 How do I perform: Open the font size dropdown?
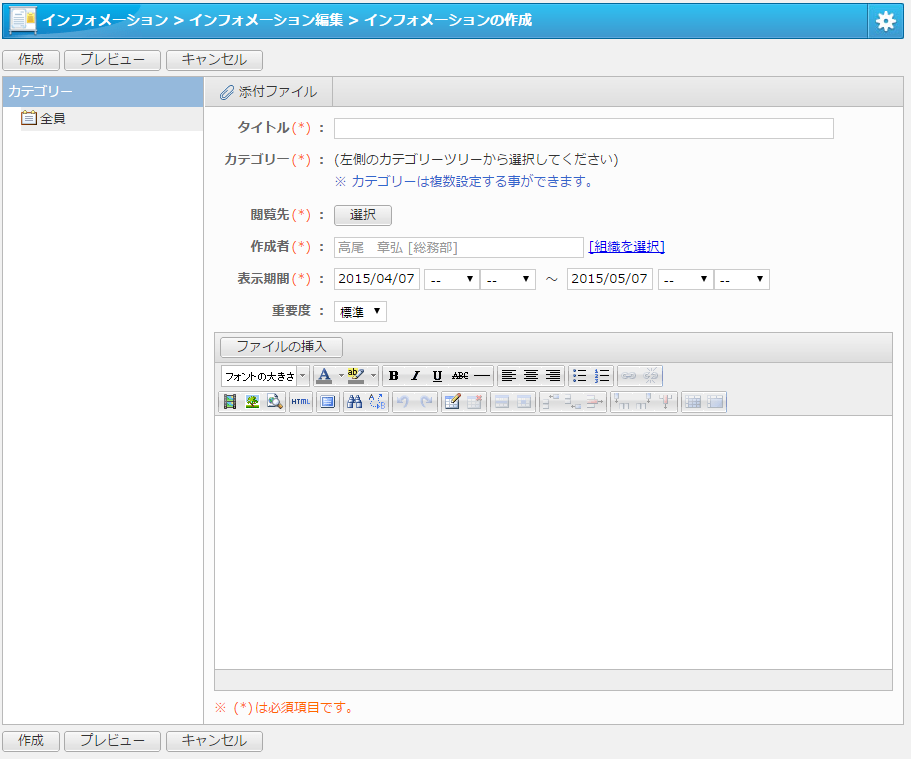click(x=265, y=376)
